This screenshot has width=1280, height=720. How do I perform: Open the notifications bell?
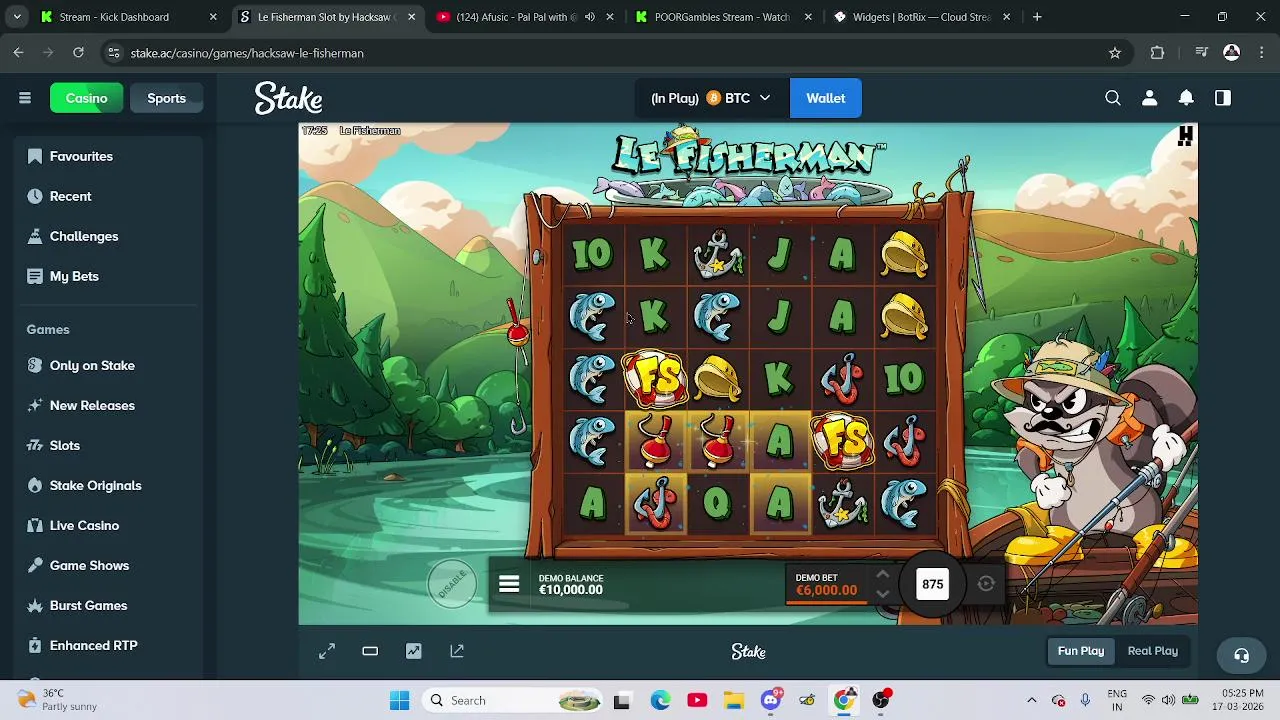point(1186,98)
